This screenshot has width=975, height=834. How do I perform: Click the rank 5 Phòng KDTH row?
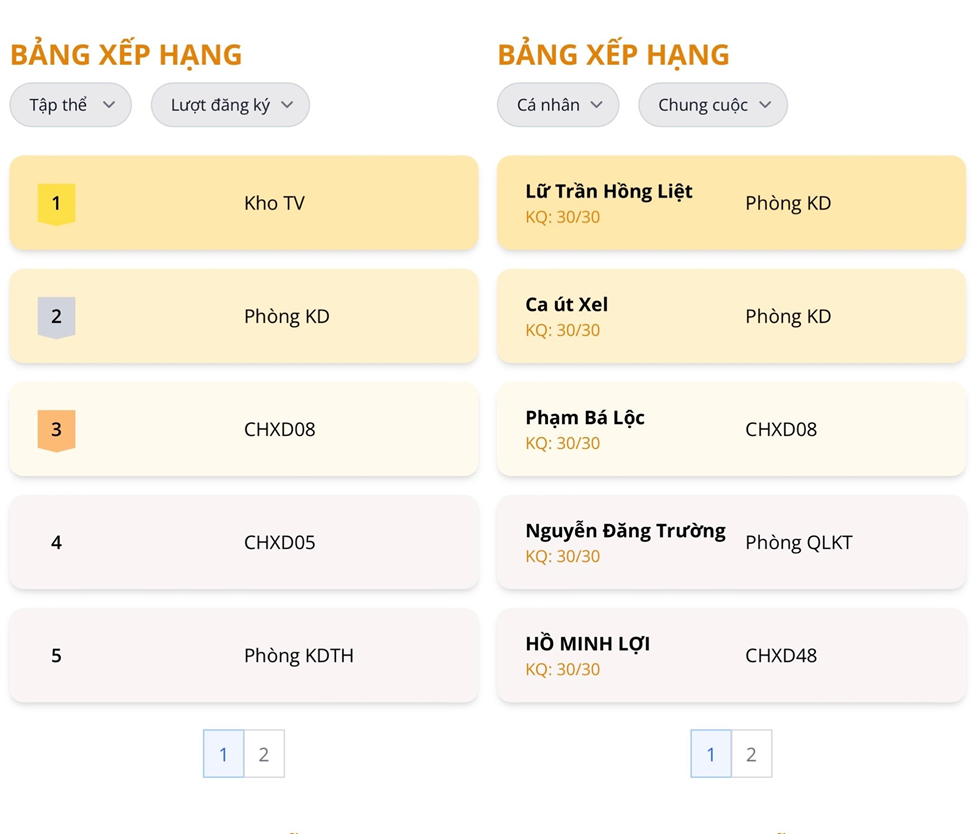coord(244,656)
